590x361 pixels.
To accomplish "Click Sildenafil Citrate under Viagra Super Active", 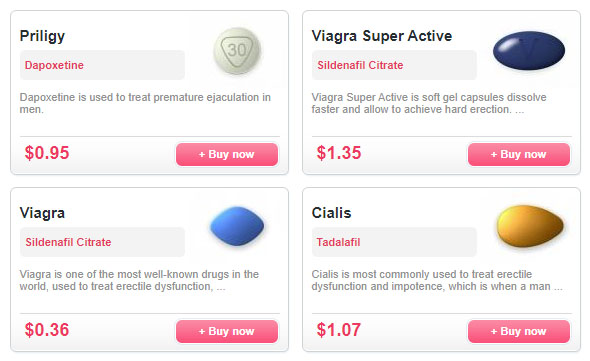I will (360, 65).
